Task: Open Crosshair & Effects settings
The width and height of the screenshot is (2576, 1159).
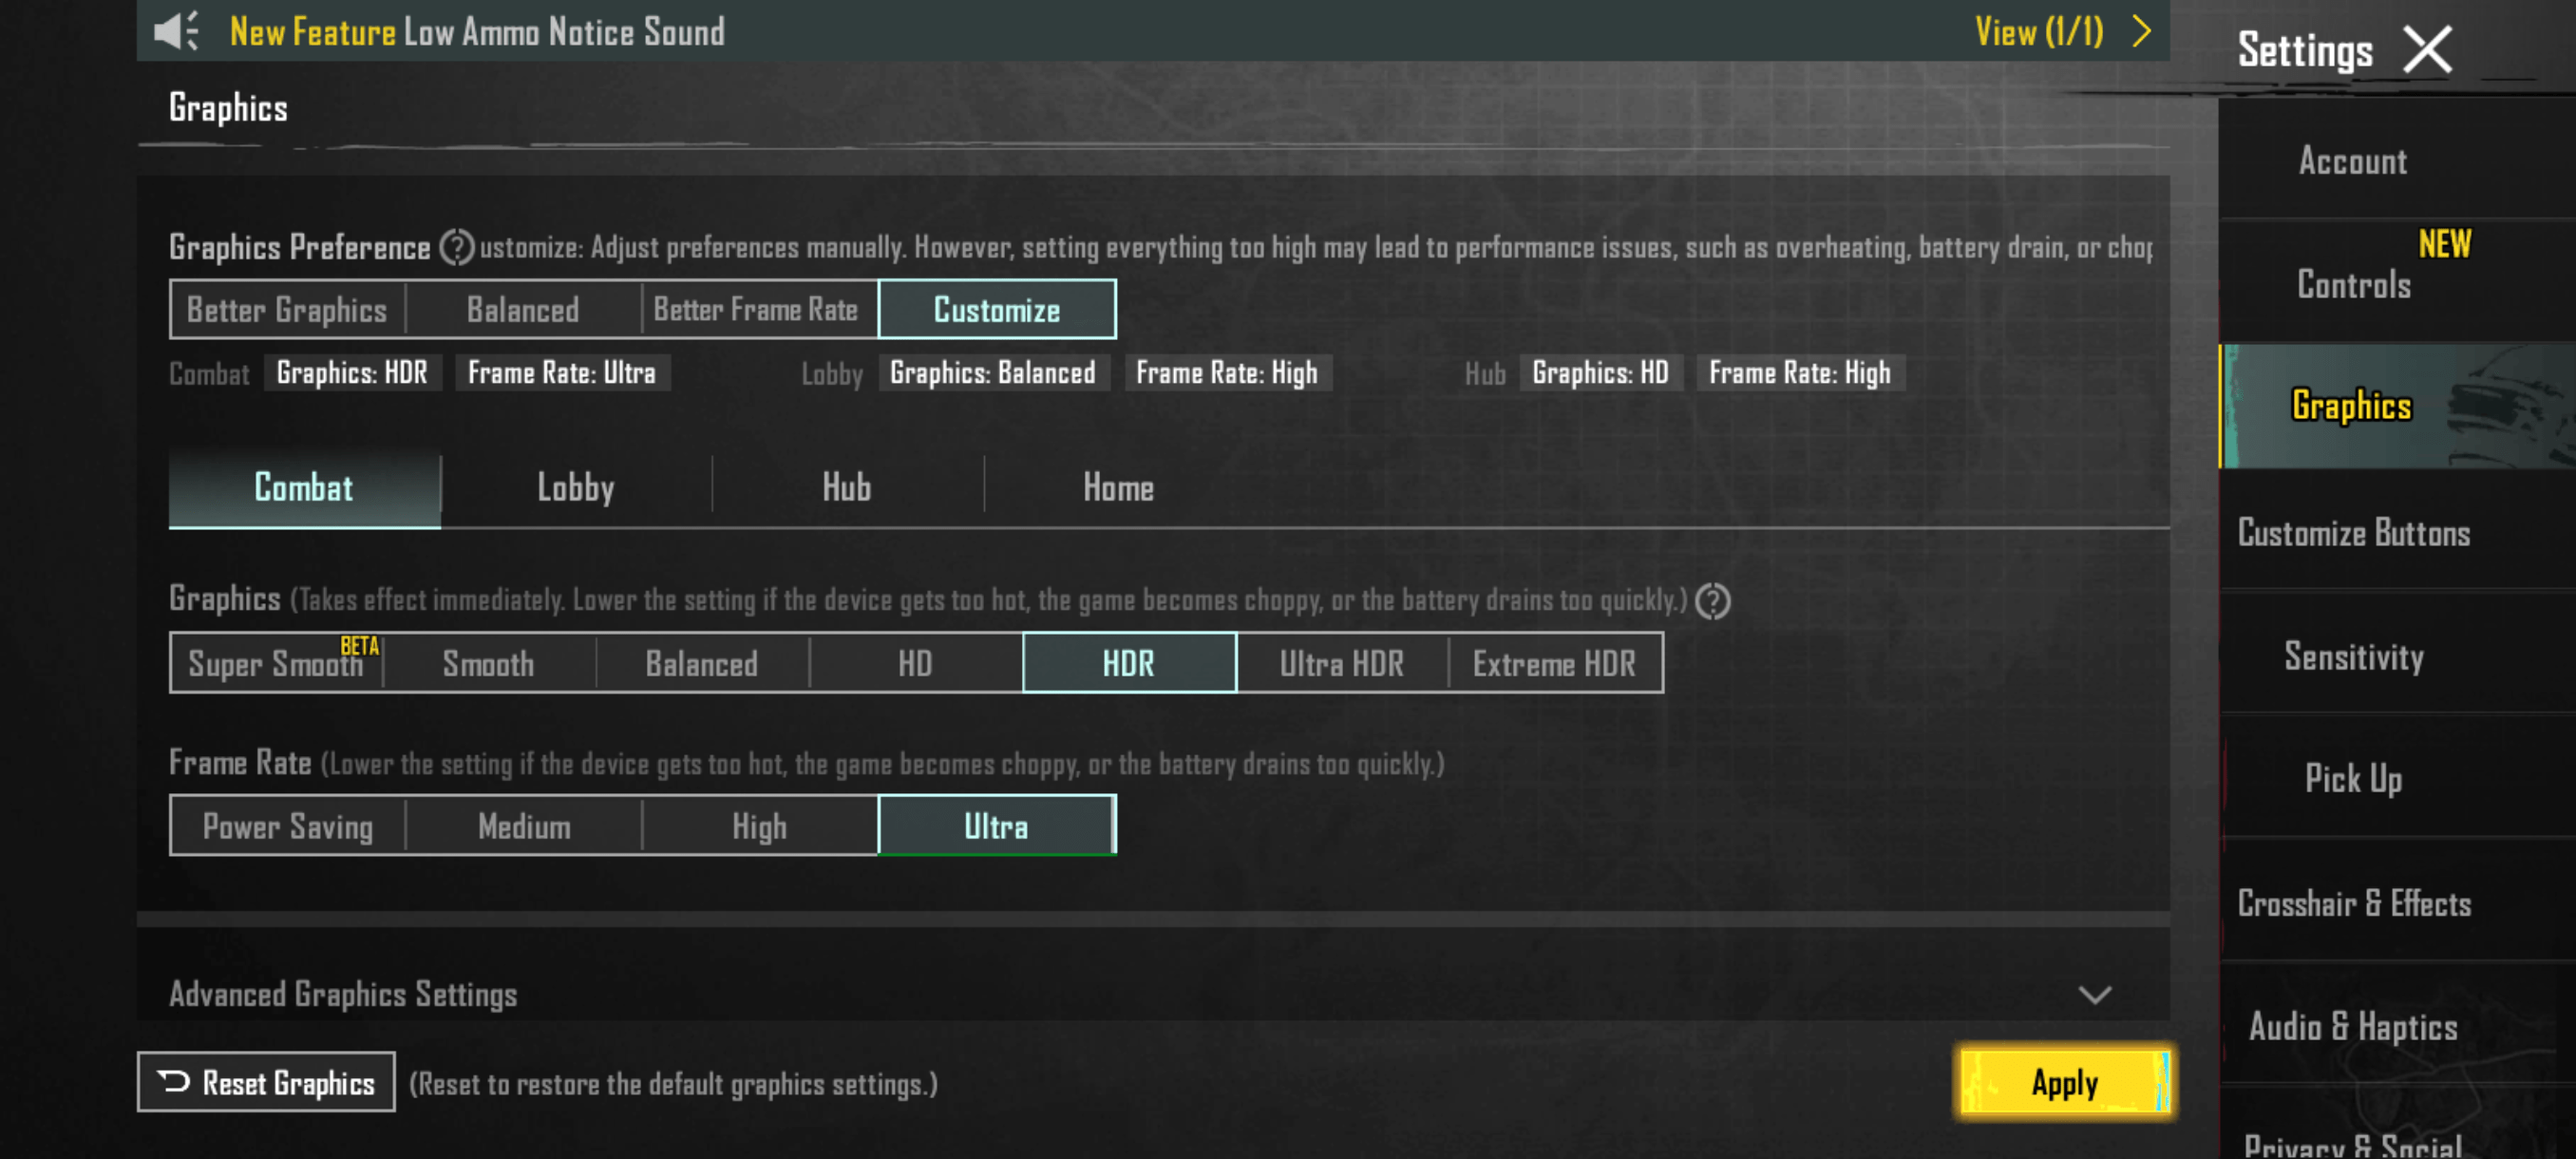Action: click(x=2354, y=903)
